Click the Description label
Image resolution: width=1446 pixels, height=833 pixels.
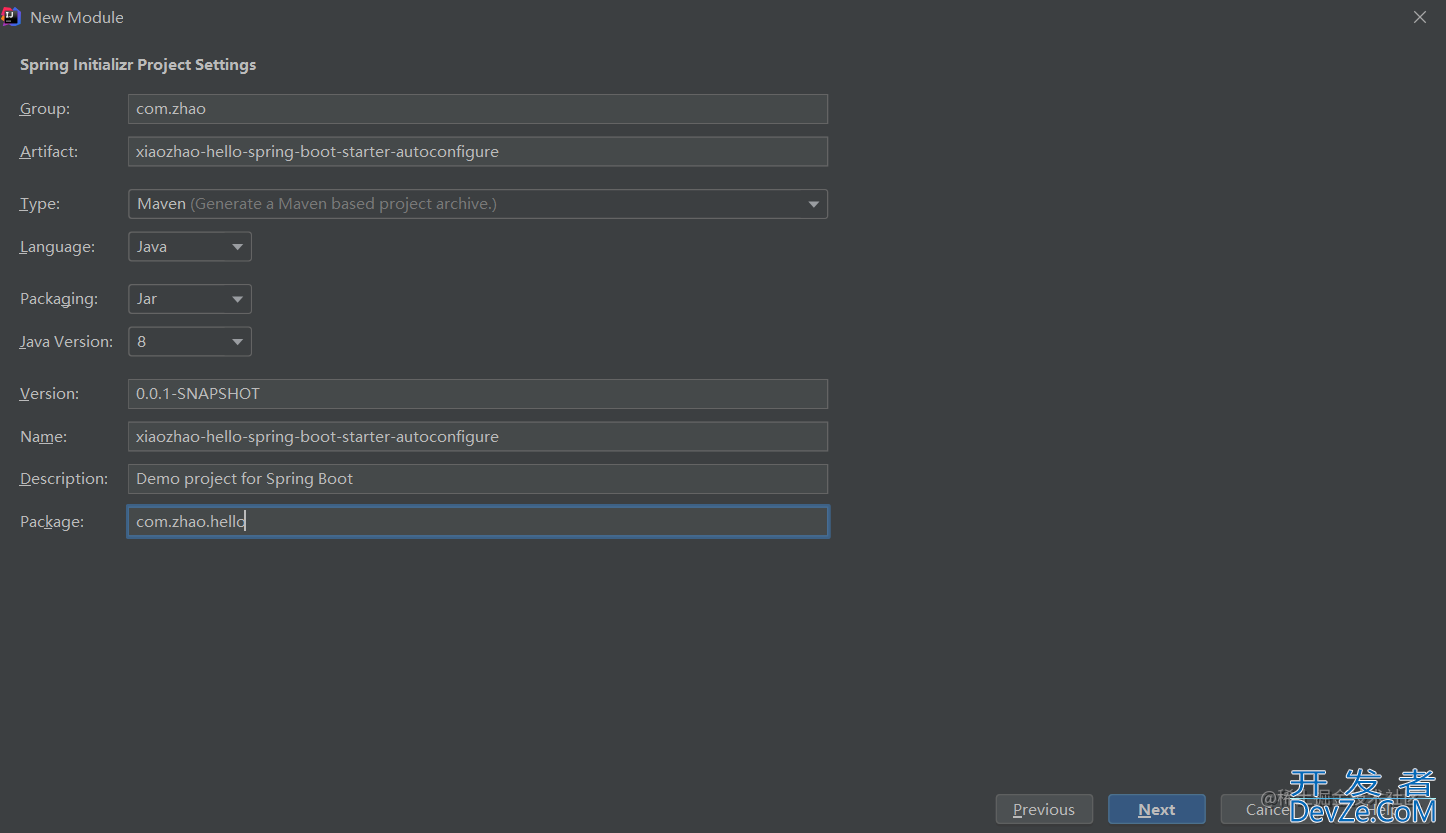(64, 479)
